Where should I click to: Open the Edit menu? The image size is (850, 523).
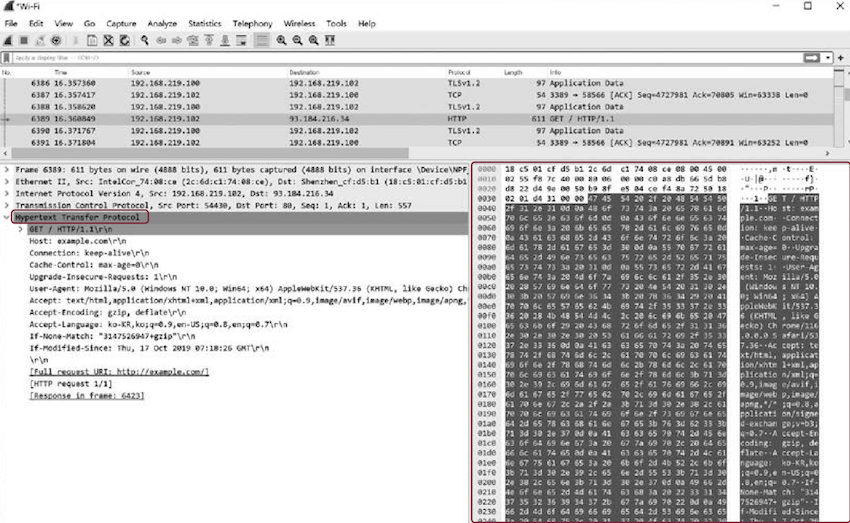point(36,23)
